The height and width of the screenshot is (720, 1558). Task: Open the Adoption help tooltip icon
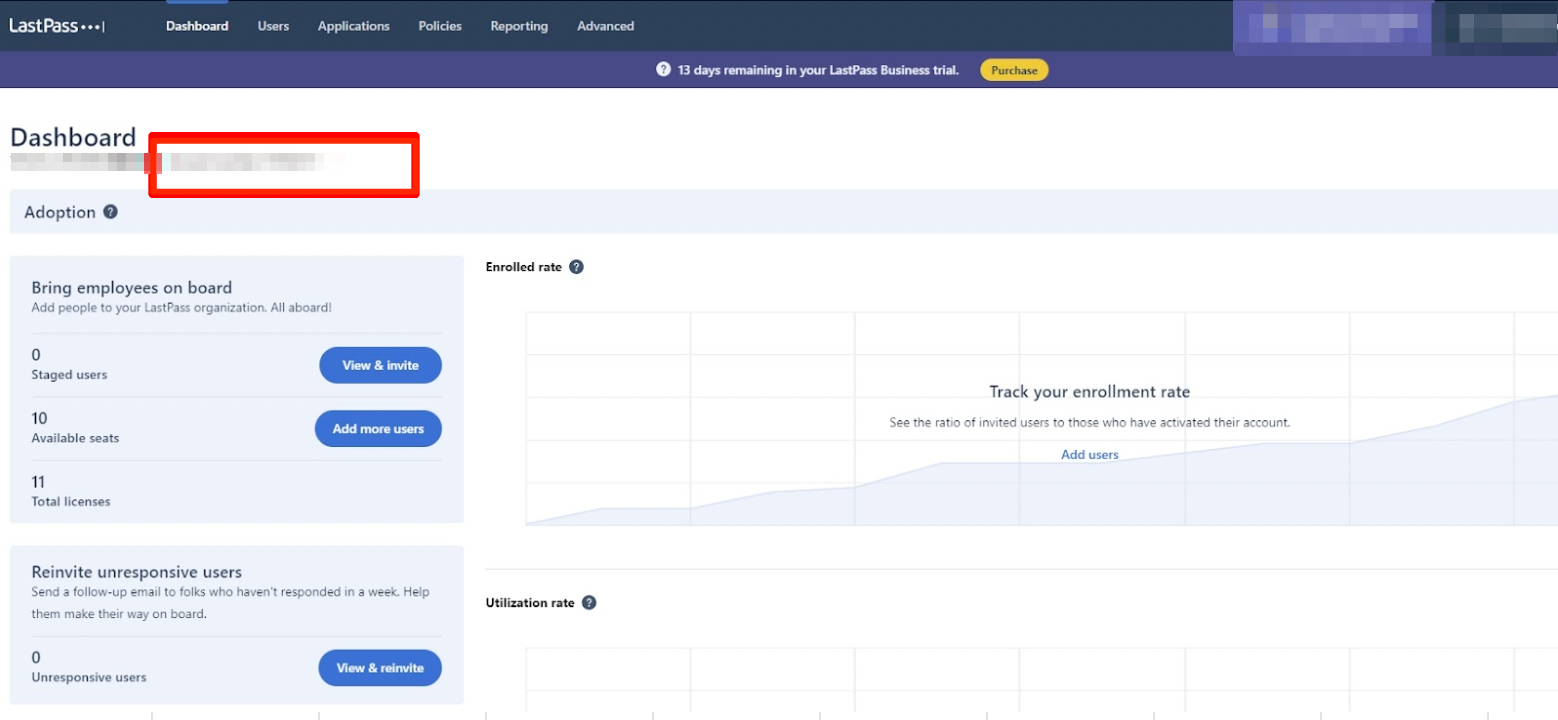click(x=111, y=212)
